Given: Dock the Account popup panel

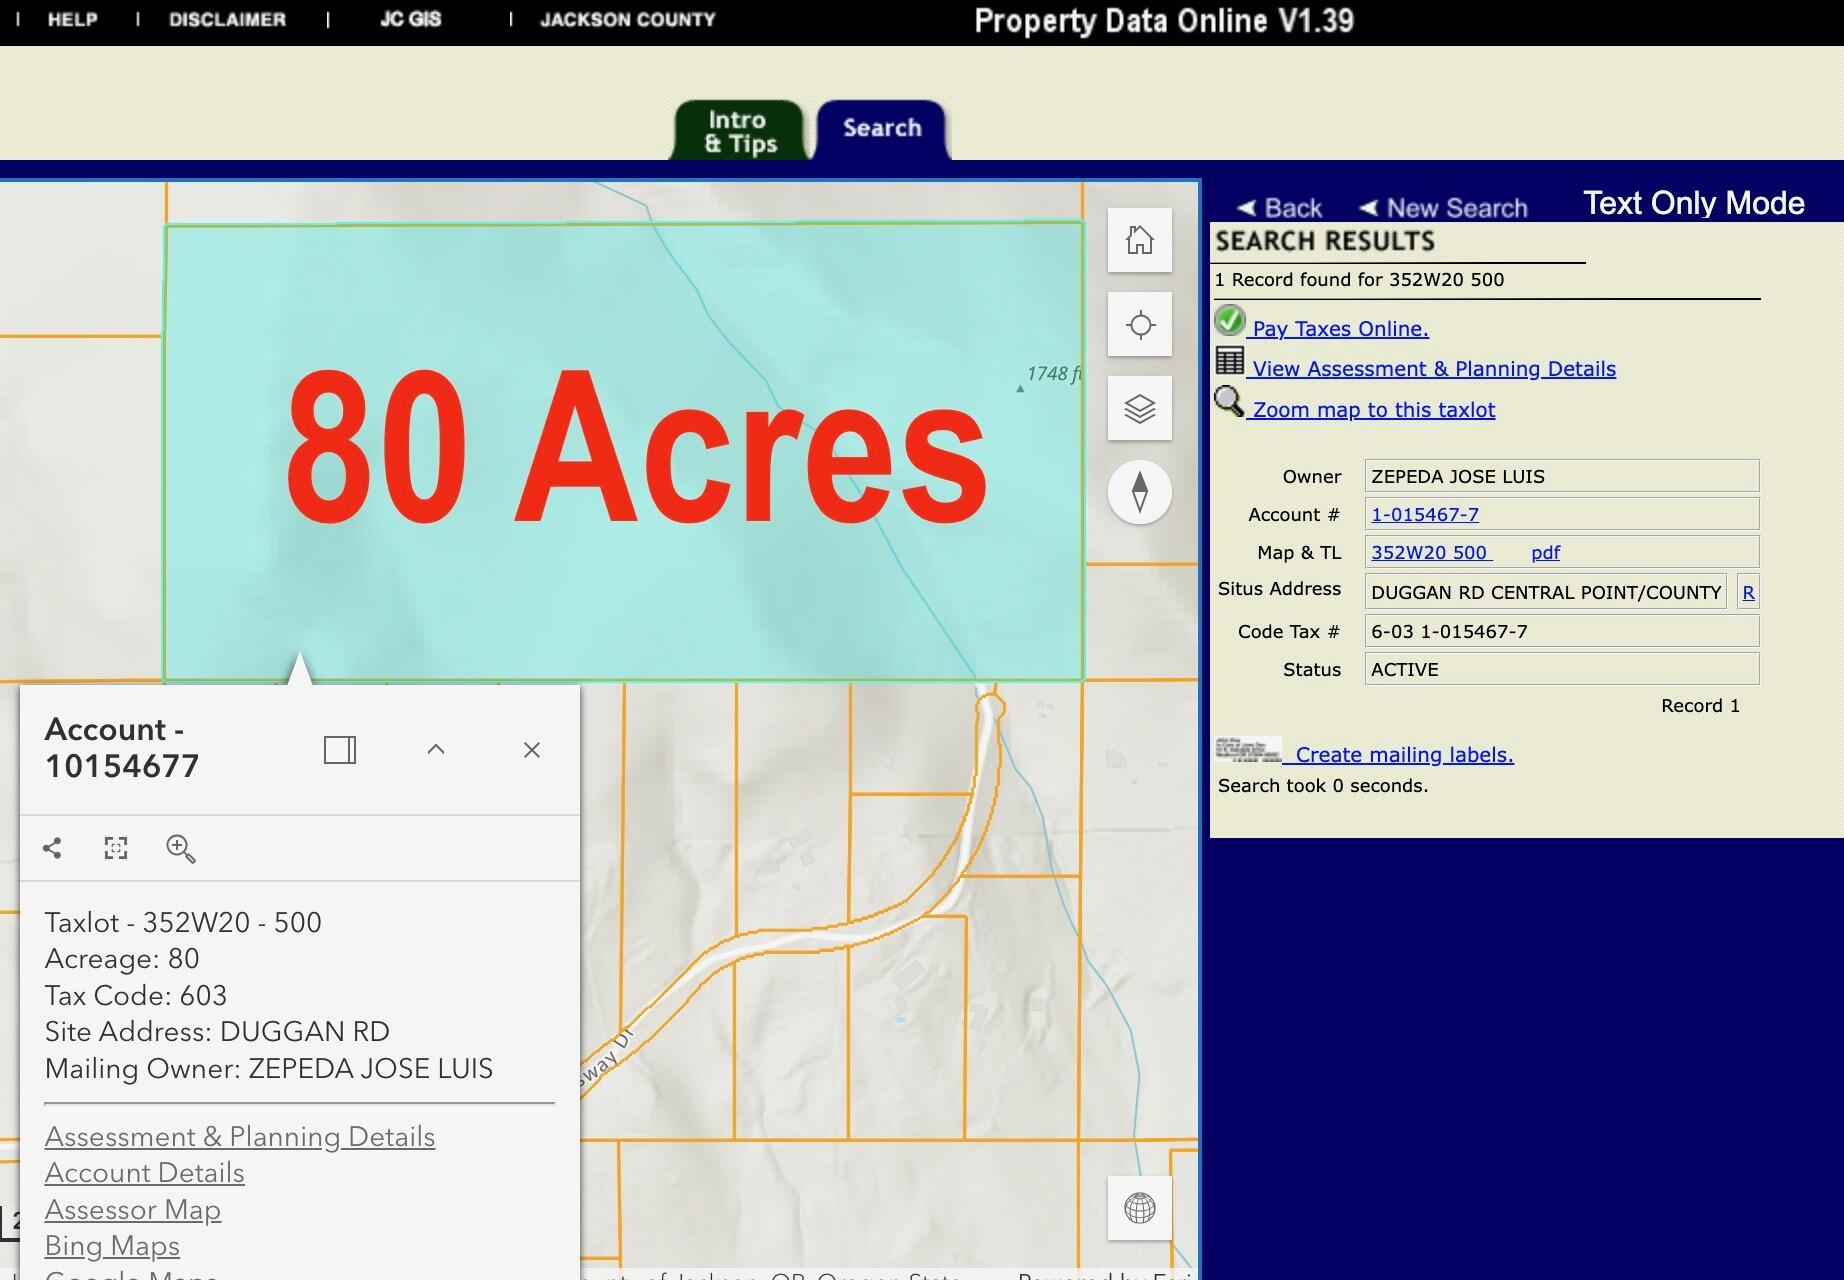Looking at the screenshot, I should point(340,750).
